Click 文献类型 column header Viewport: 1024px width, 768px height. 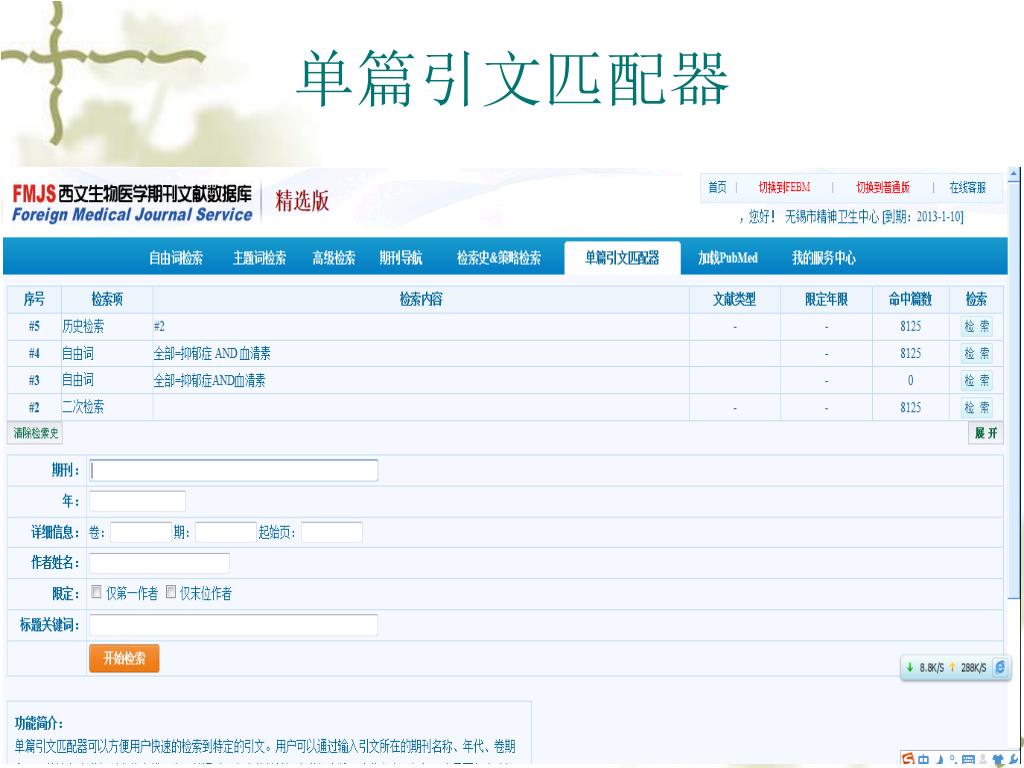[735, 299]
